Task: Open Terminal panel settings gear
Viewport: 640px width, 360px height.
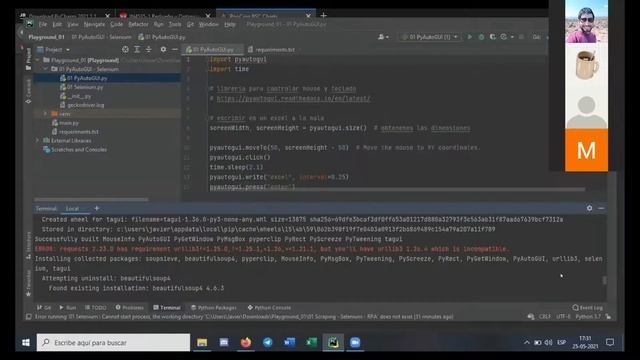Action: (589, 208)
